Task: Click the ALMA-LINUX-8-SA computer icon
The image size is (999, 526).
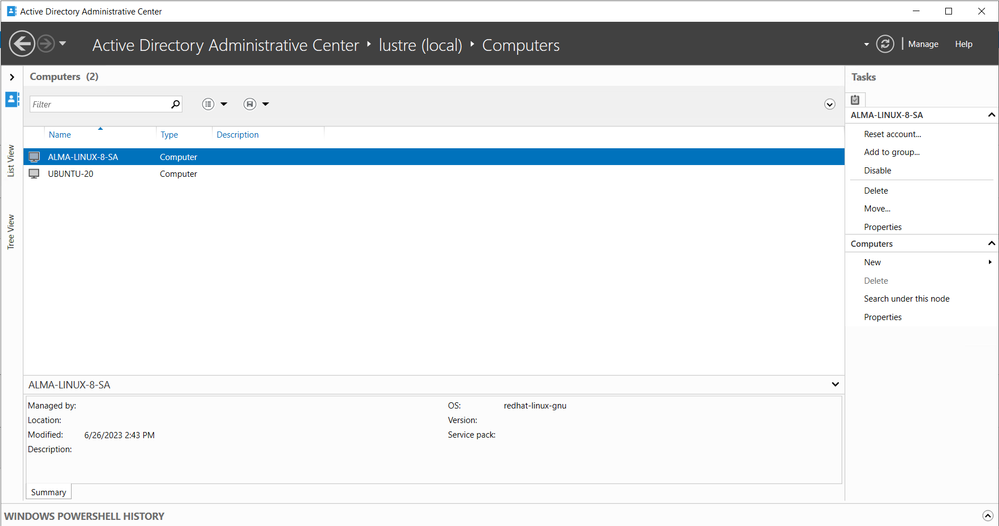Action: pos(34,157)
